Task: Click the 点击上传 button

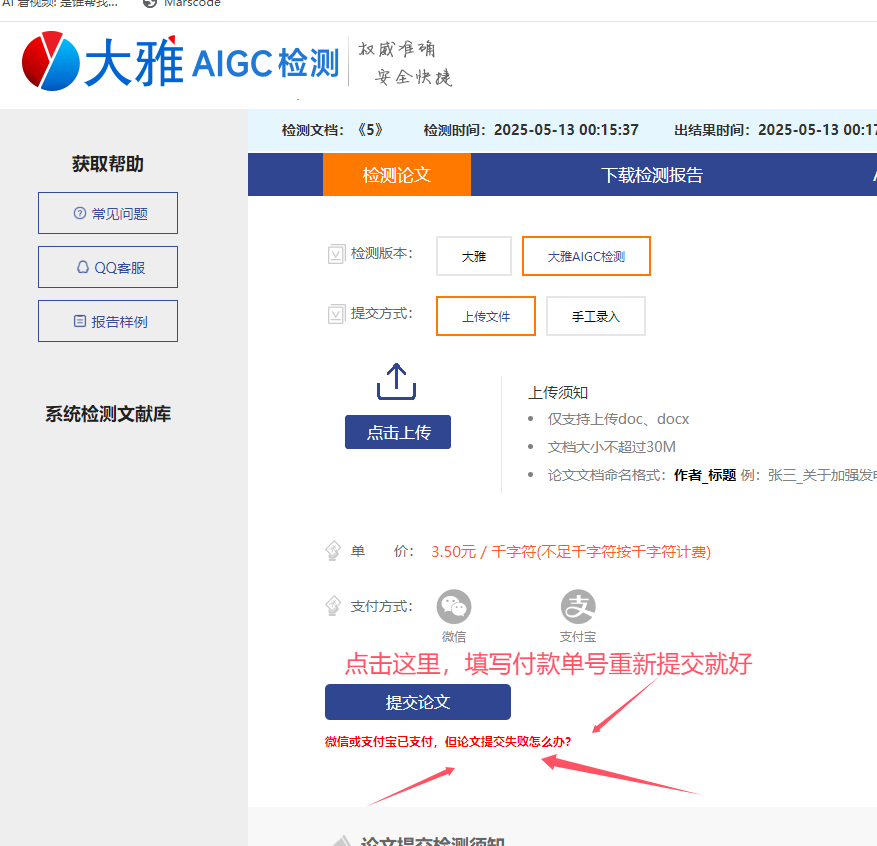Action: point(398,432)
